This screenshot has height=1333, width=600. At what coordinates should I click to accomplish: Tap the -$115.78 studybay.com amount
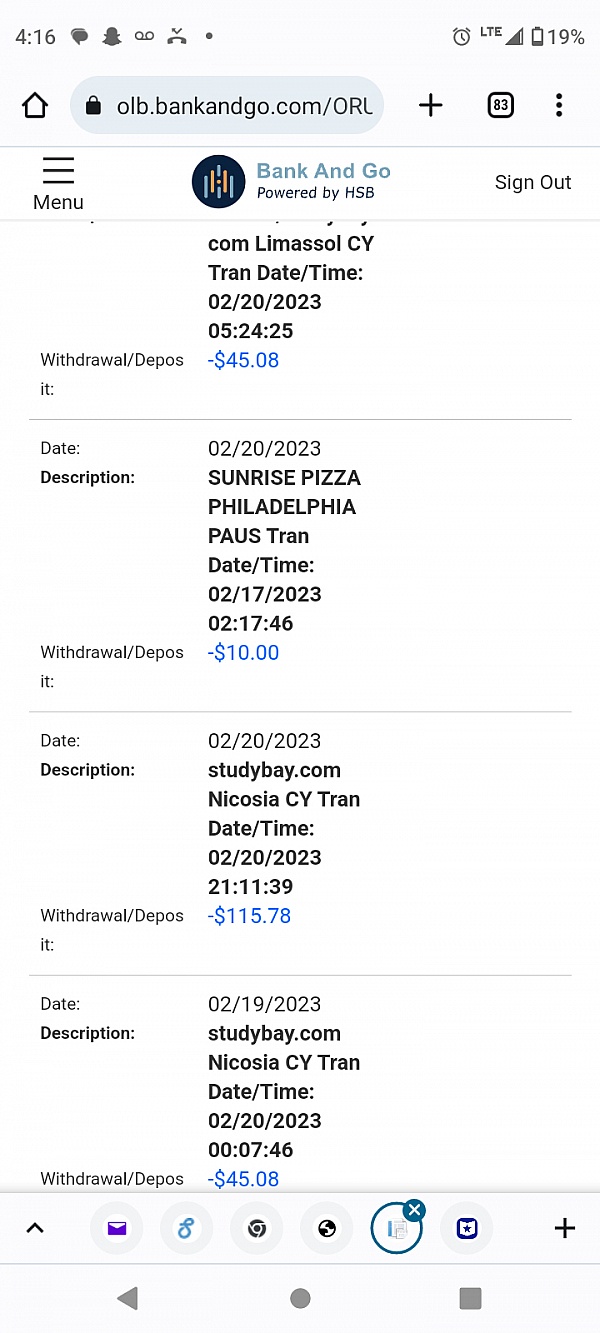coord(249,916)
